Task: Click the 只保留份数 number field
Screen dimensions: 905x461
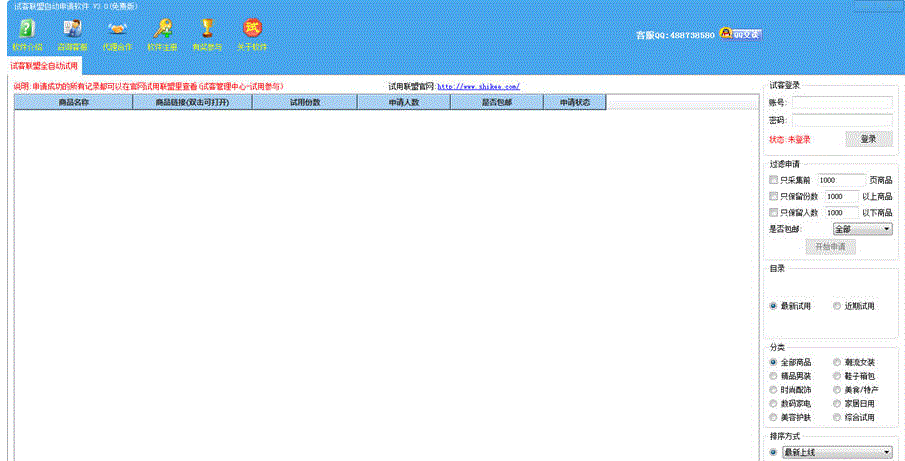Action: point(842,196)
